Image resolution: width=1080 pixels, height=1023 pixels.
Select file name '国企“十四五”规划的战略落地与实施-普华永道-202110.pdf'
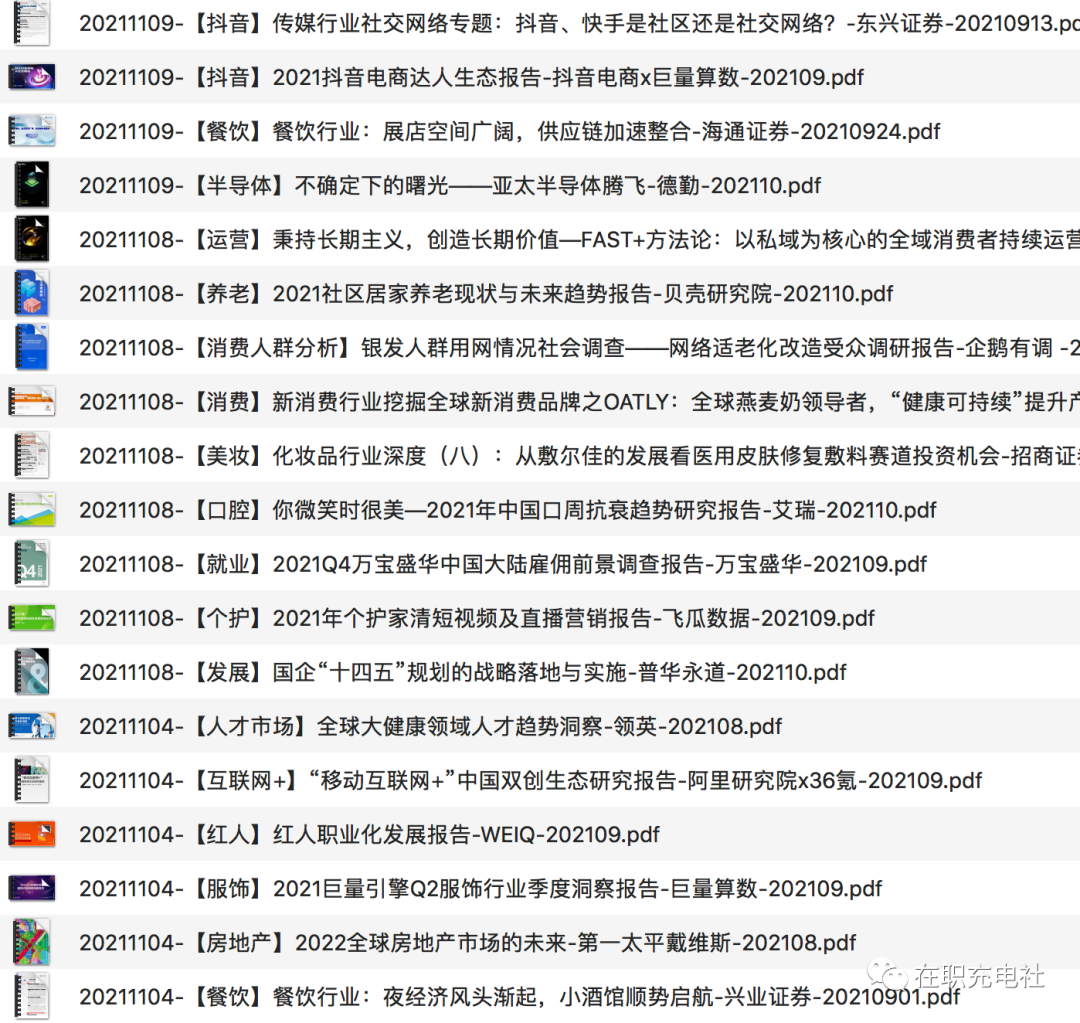coord(559,673)
